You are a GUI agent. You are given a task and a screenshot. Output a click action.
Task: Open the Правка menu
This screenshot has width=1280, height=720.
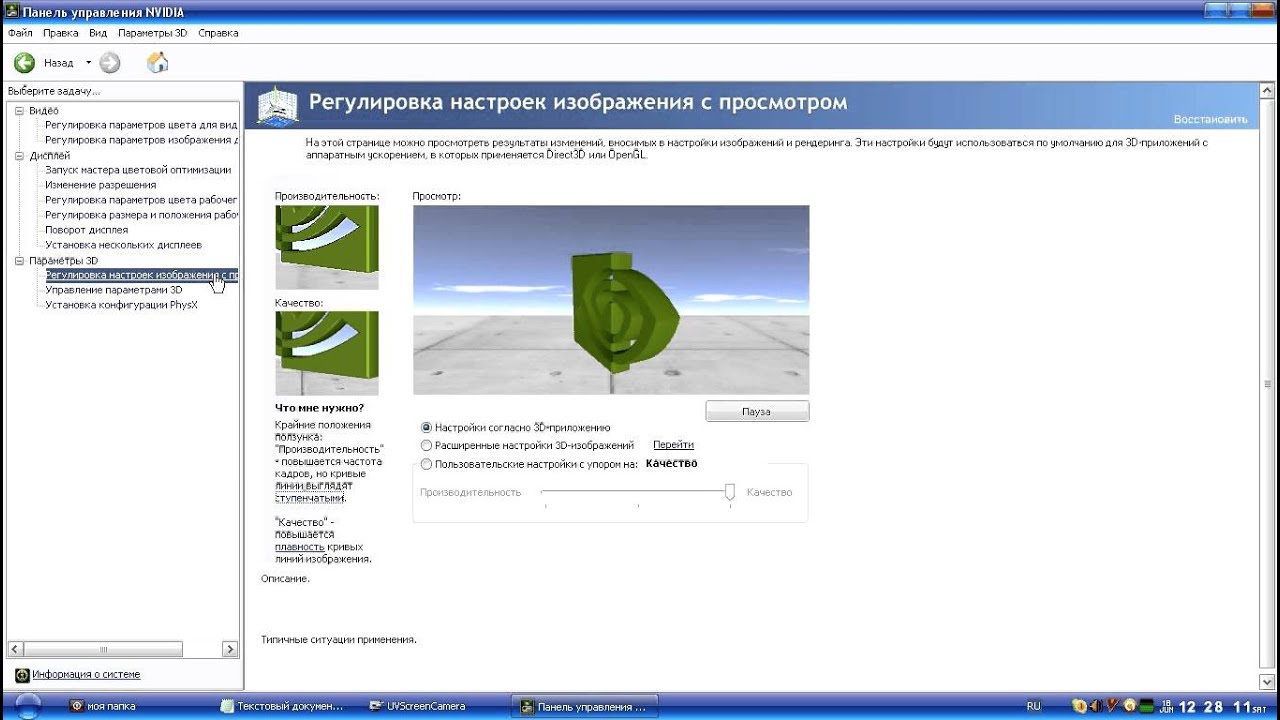tap(61, 33)
